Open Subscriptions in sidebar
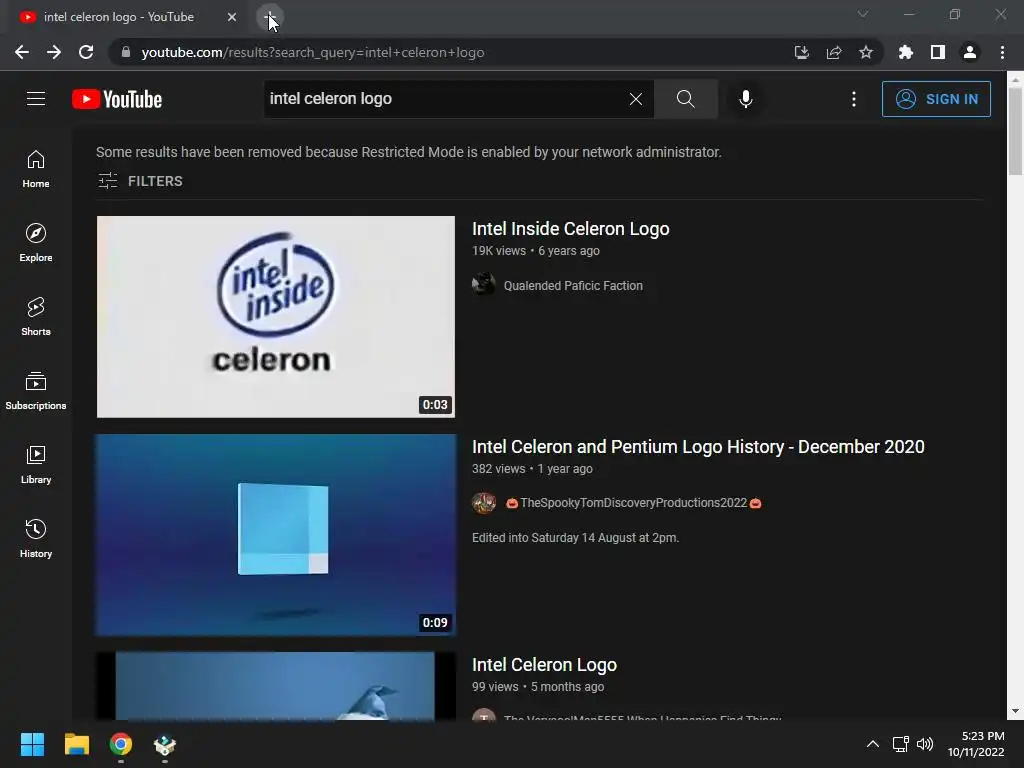Screen dimensions: 1024x768 (x=36, y=391)
